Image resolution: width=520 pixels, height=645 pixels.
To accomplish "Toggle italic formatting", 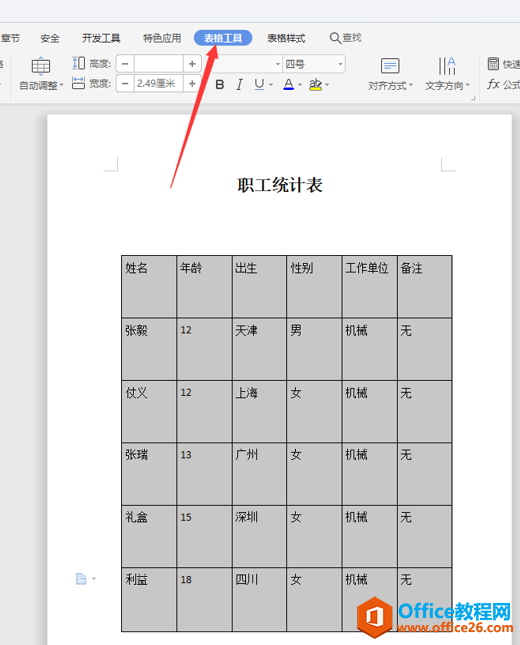I will pos(239,85).
